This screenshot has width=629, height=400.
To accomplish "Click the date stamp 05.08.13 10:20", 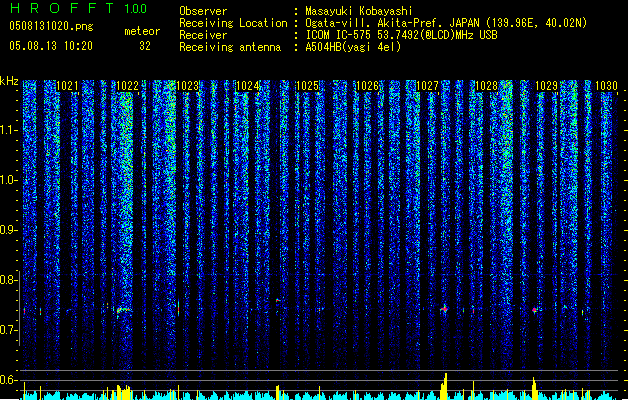I will (x=51, y=46).
